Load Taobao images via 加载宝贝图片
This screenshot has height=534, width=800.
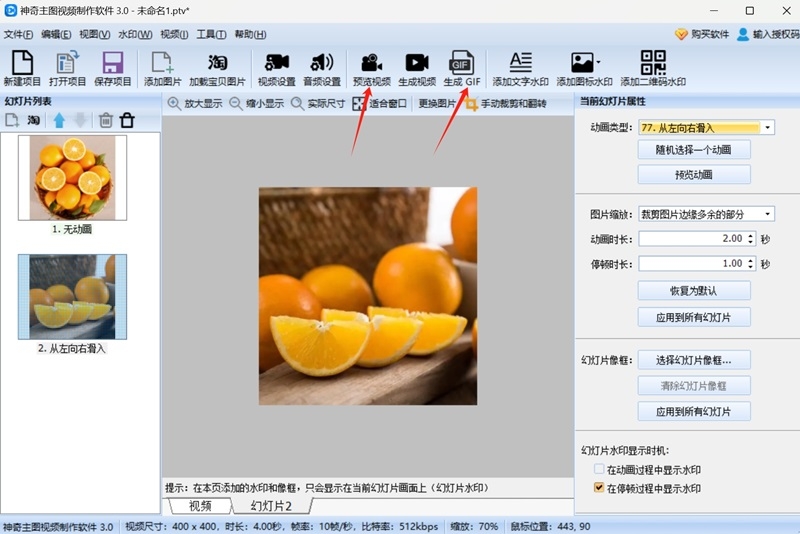click(217, 68)
